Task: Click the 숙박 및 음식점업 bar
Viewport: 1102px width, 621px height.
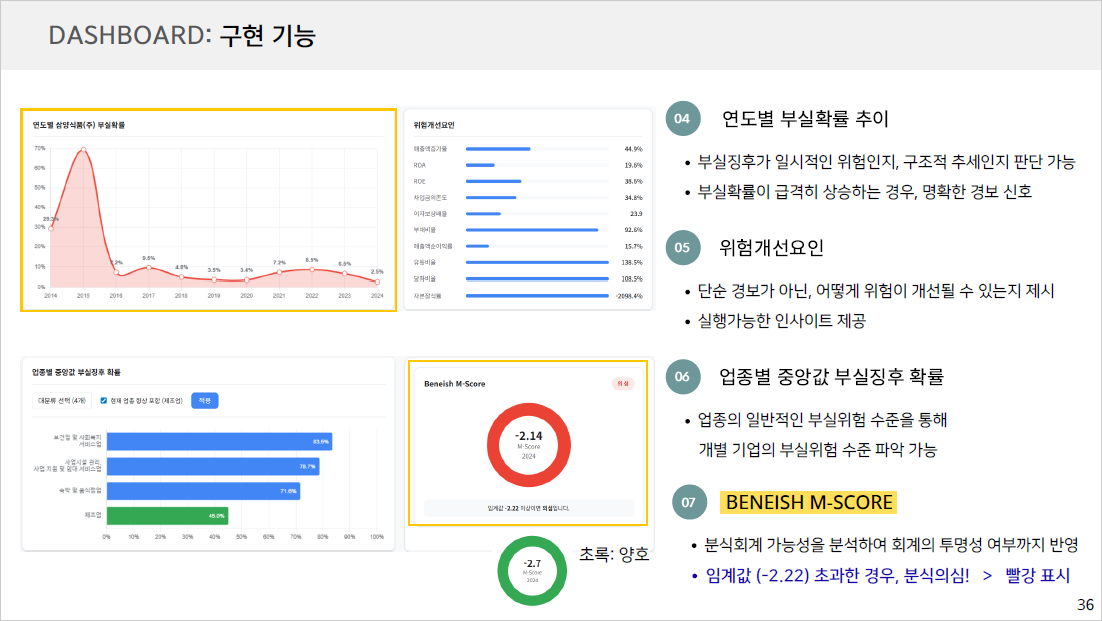Action: pos(203,491)
